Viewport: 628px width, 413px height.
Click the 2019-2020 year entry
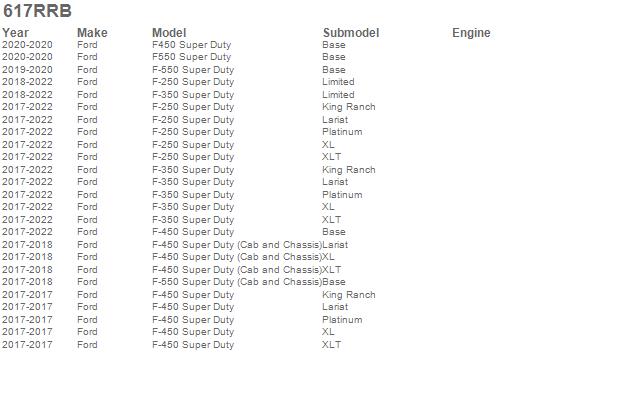(27, 70)
